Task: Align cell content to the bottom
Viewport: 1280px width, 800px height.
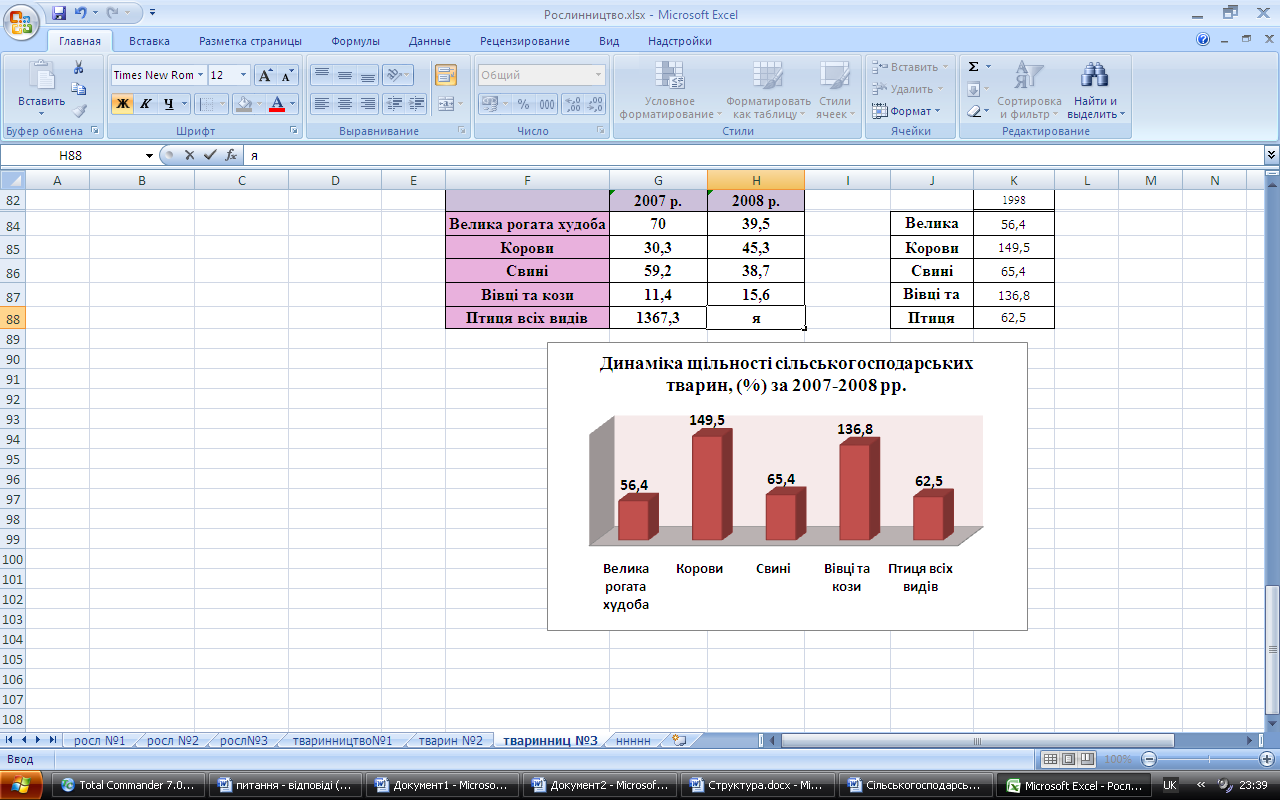Action: [x=368, y=75]
